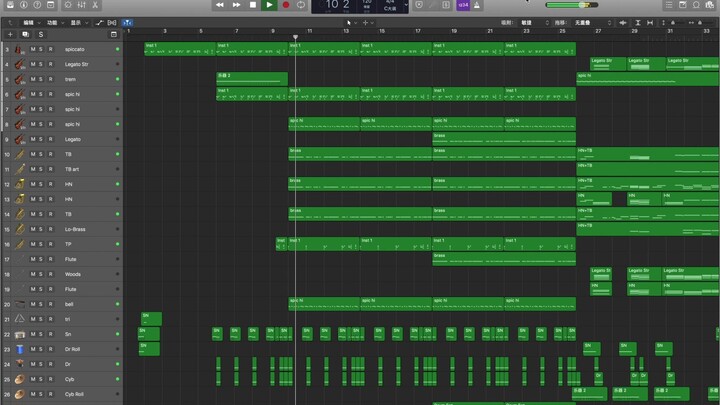720x405 pixels.
Task: Open the 编辑 menu in tracks area
Action: click(x=31, y=22)
